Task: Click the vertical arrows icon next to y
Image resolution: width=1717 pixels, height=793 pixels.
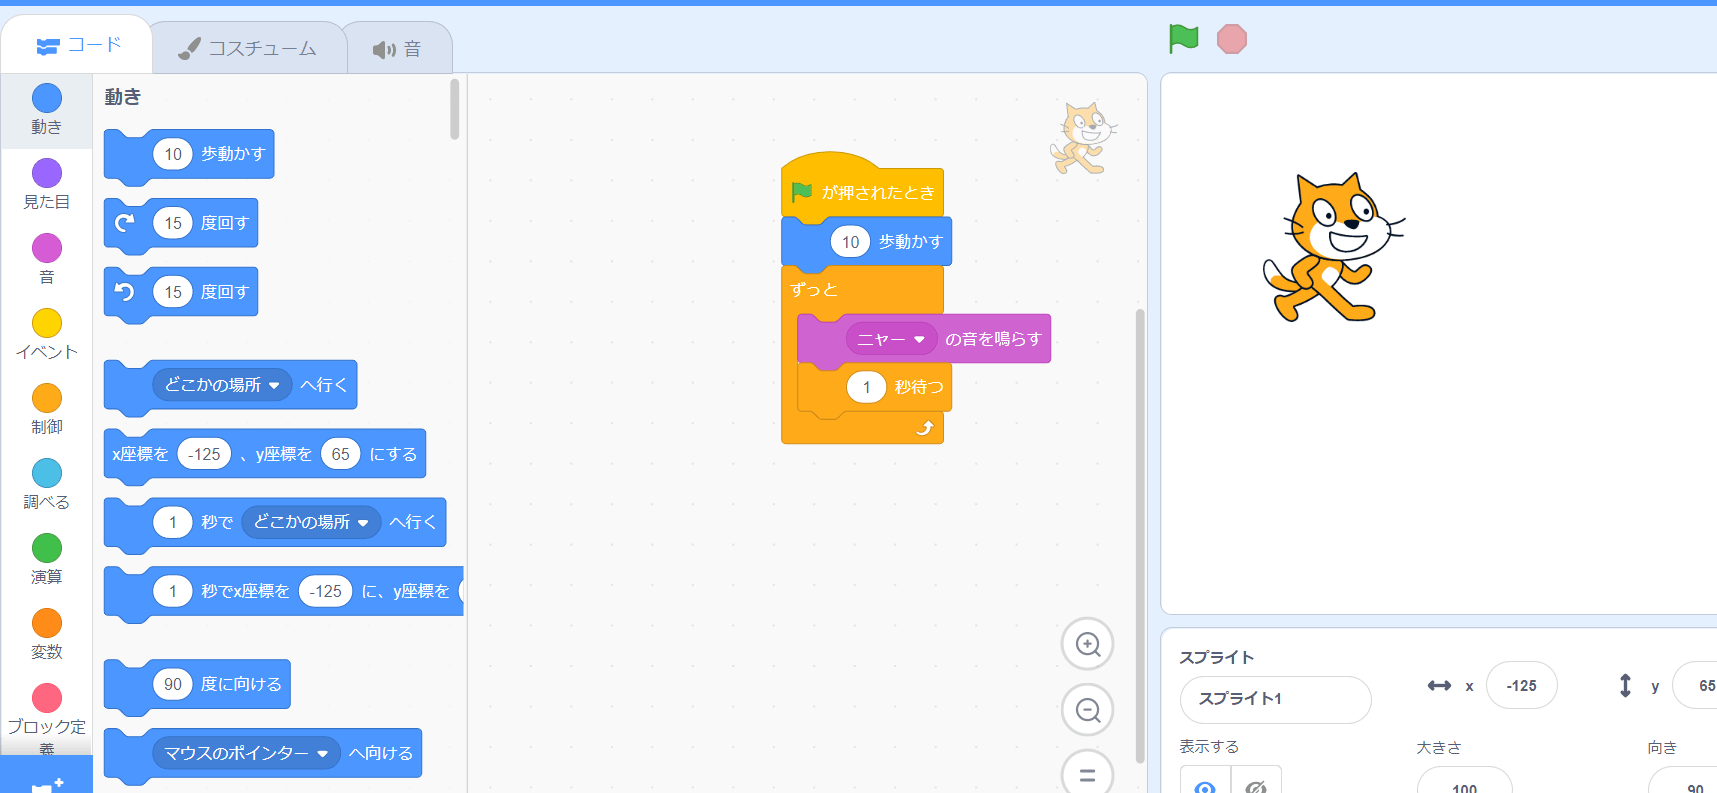Action: [1625, 685]
